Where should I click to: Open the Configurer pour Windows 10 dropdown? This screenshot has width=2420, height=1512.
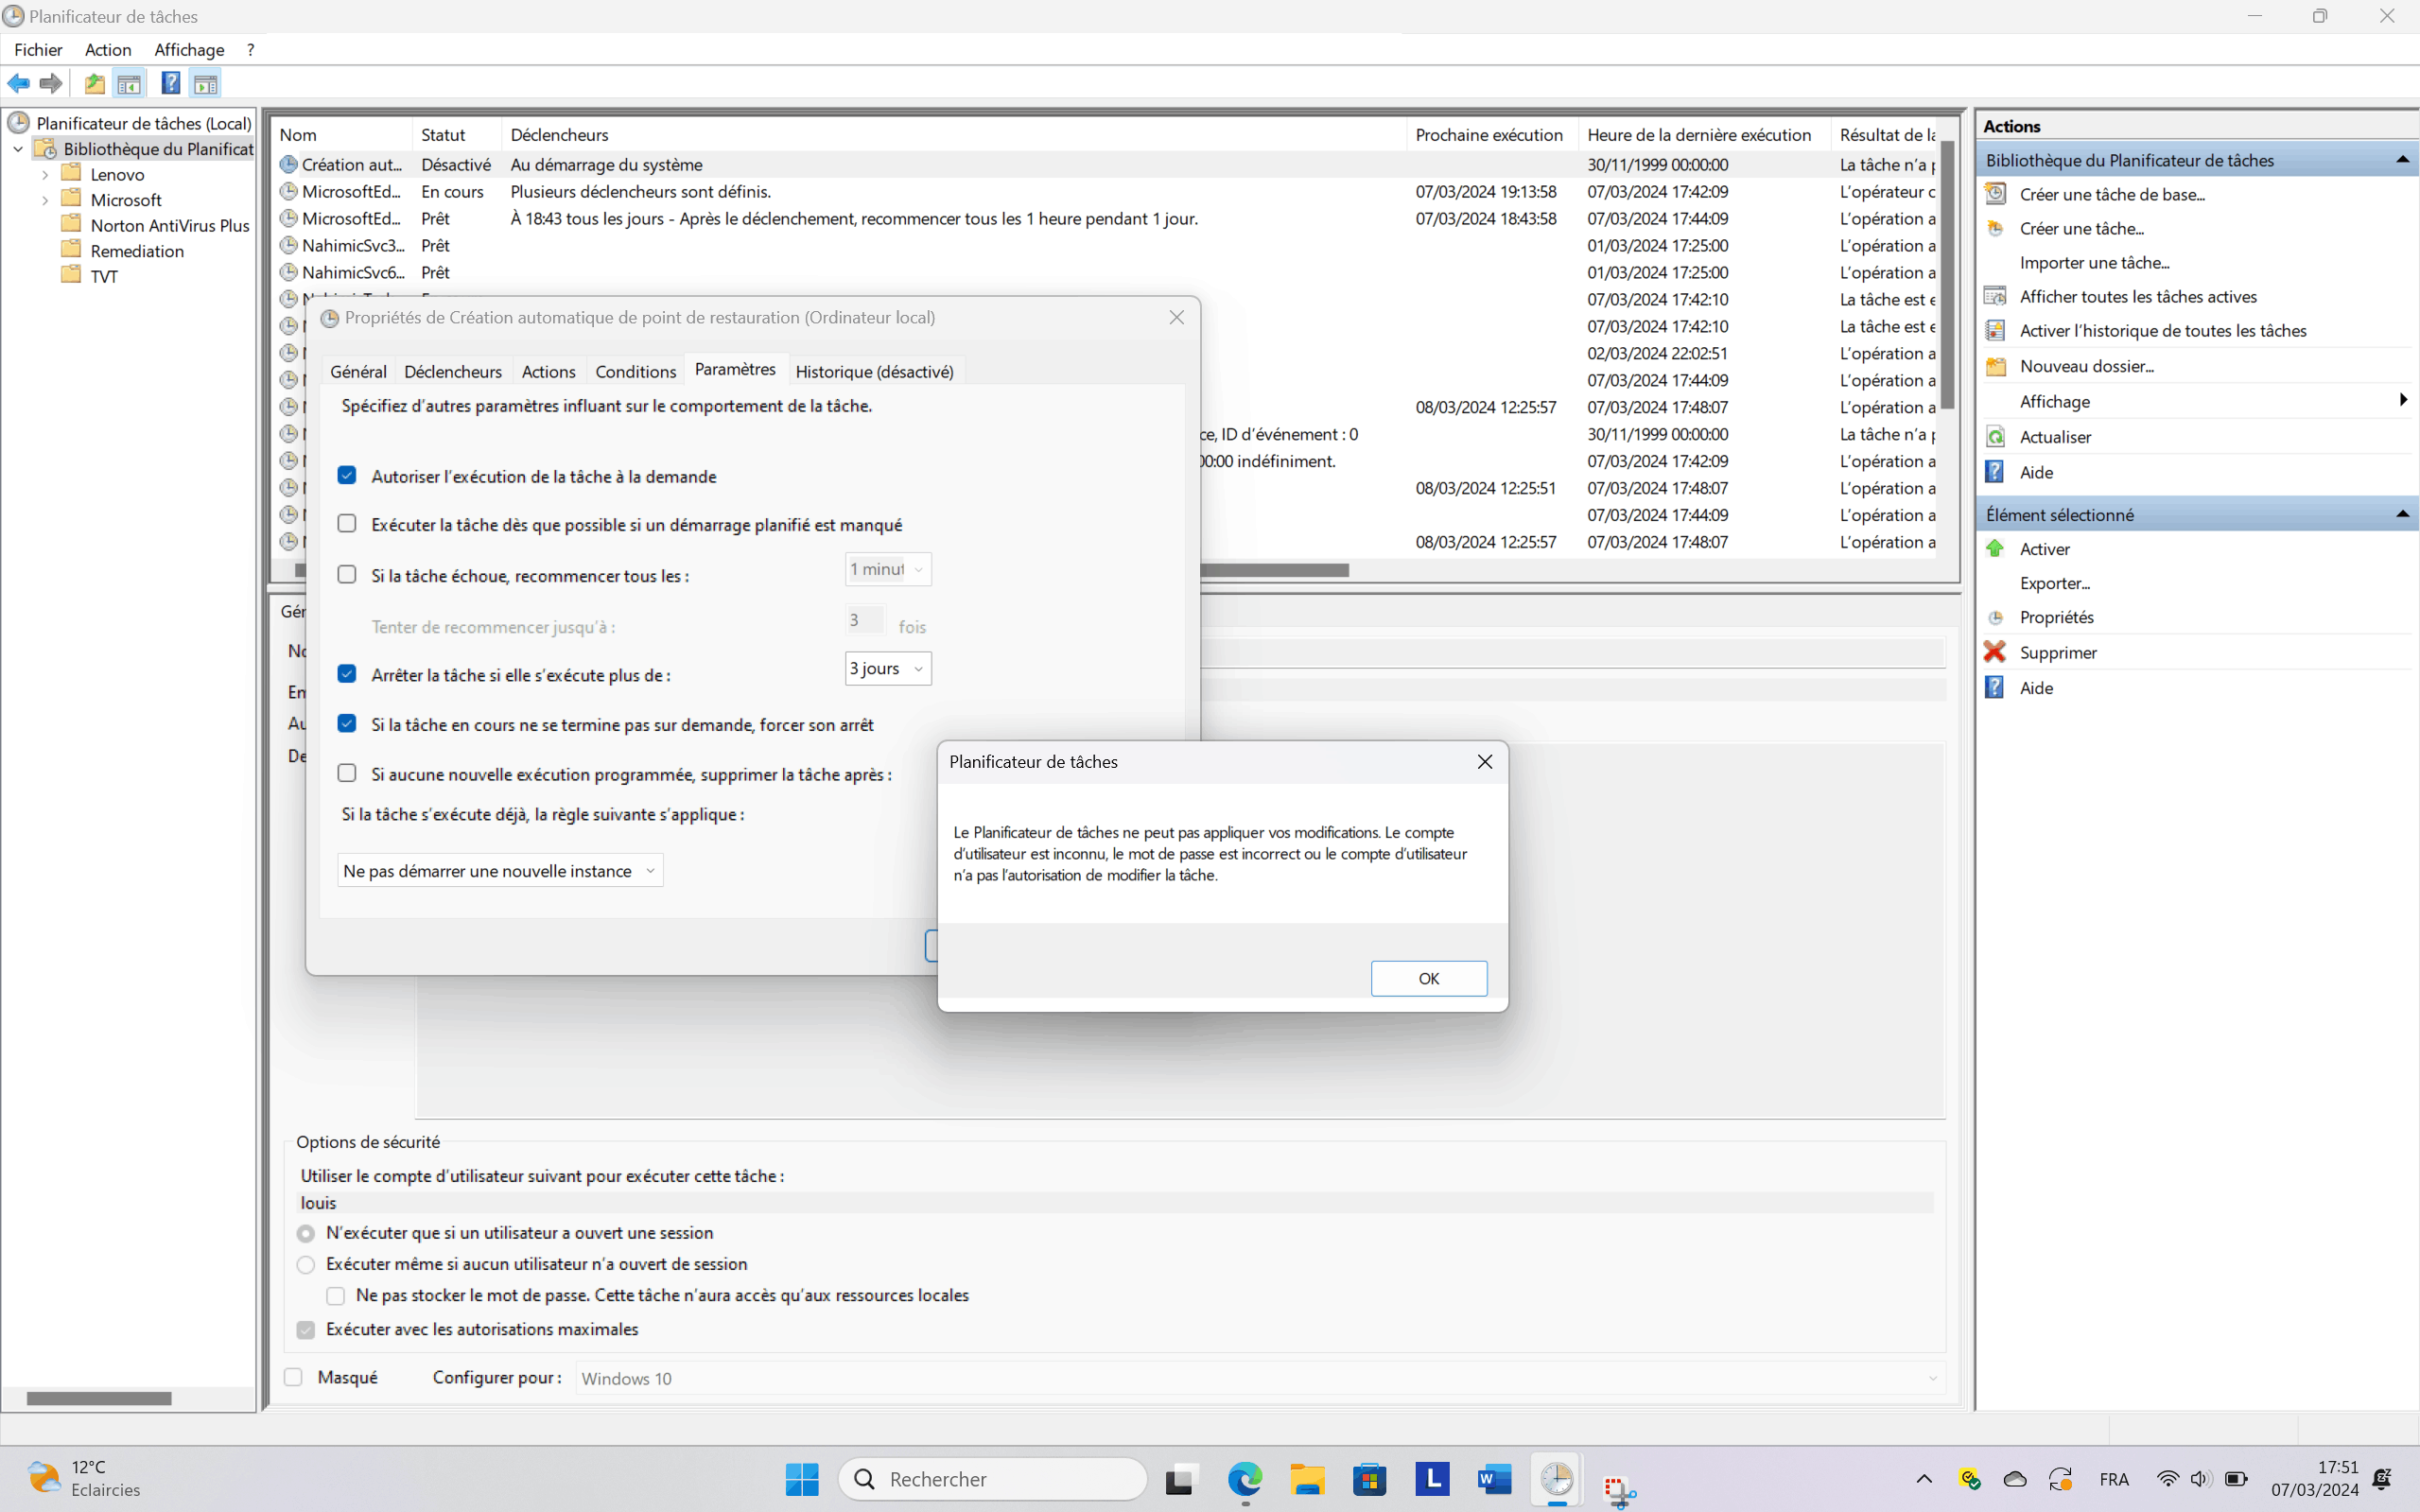[1260, 1378]
